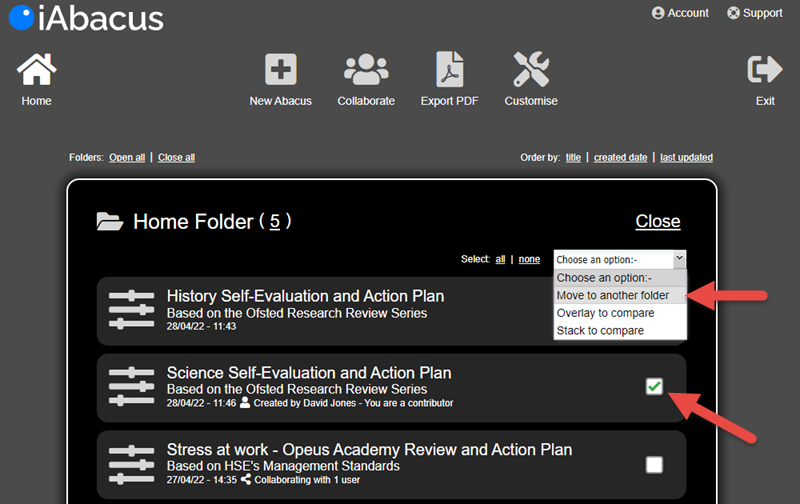Open the Collaborate people icon
The image size is (800, 504).
366,70
